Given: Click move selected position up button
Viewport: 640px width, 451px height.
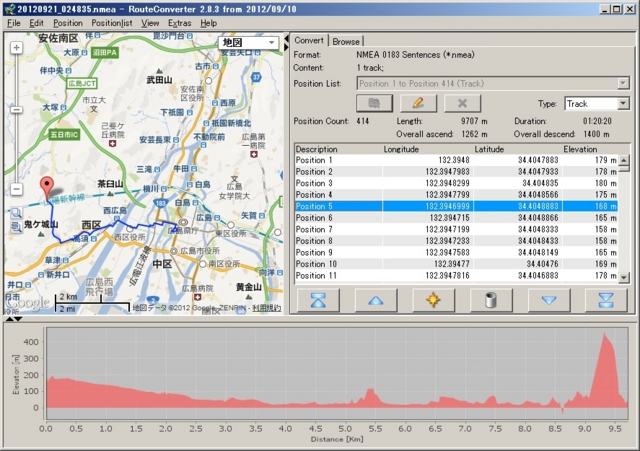Looking at the screenshot, I should point(376,300).
